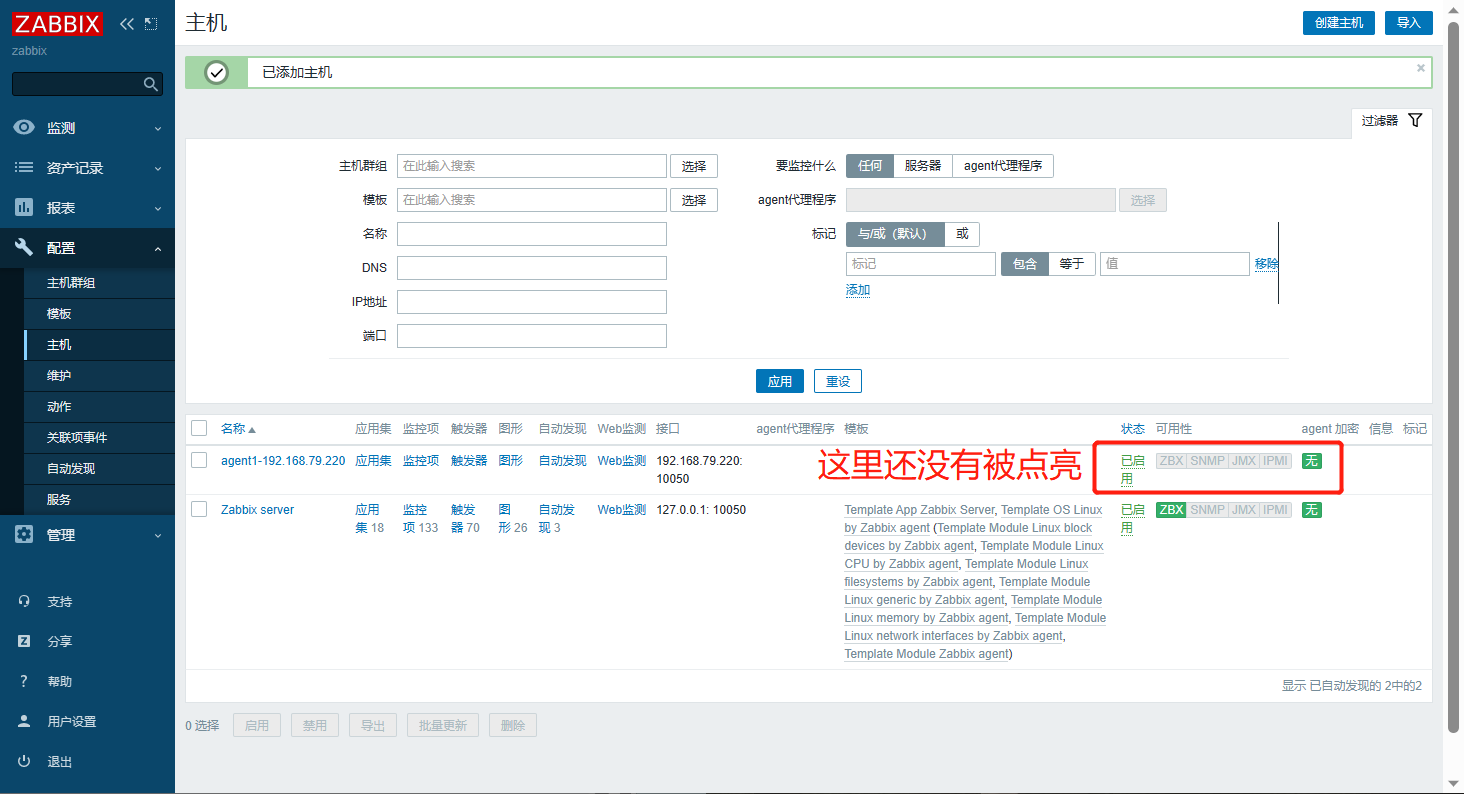Open 动作 in sidebar

pos(99,407)
